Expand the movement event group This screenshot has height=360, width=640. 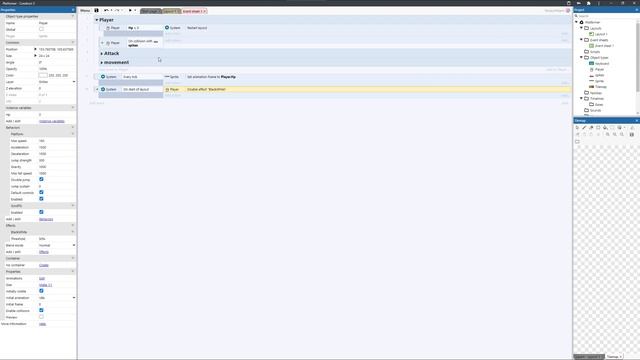click(102, 62)
